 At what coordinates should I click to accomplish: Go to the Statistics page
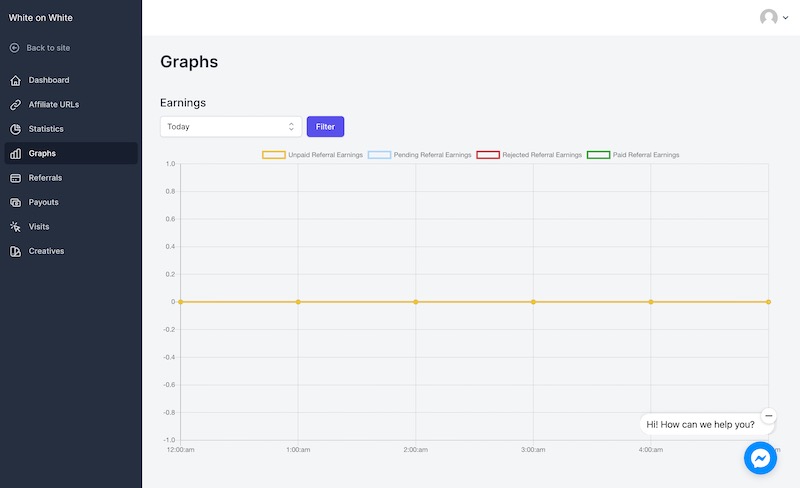46,129
